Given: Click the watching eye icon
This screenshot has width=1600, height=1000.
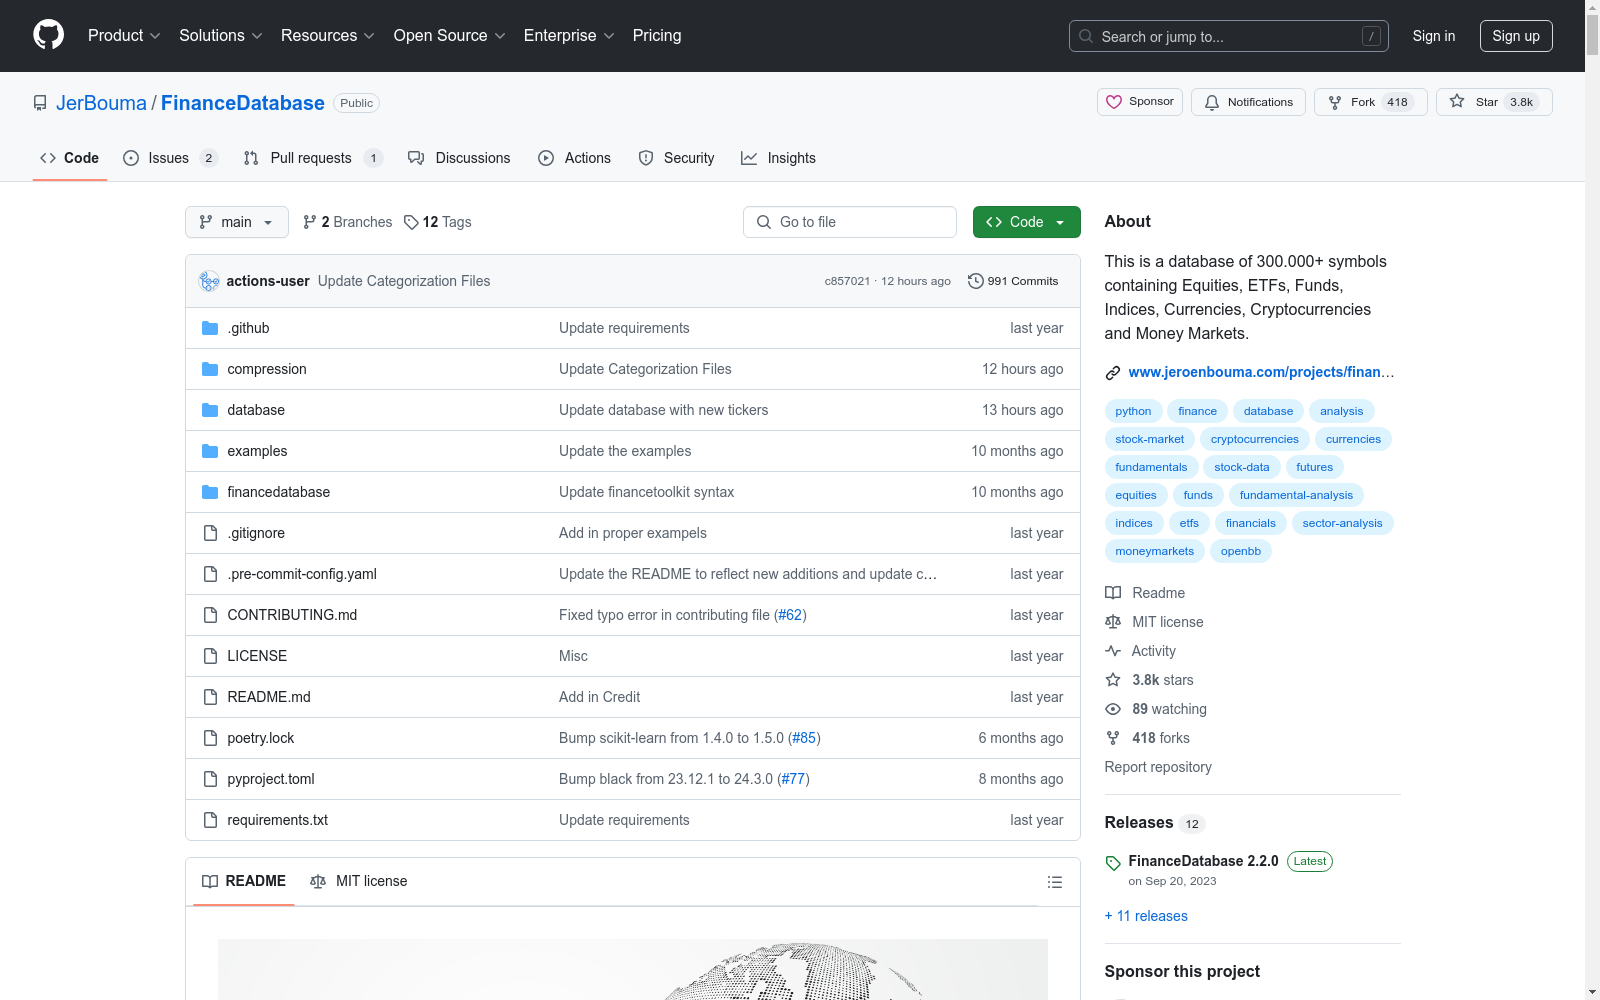Looking at the screenshot, I should click(x=1113, y=709).
